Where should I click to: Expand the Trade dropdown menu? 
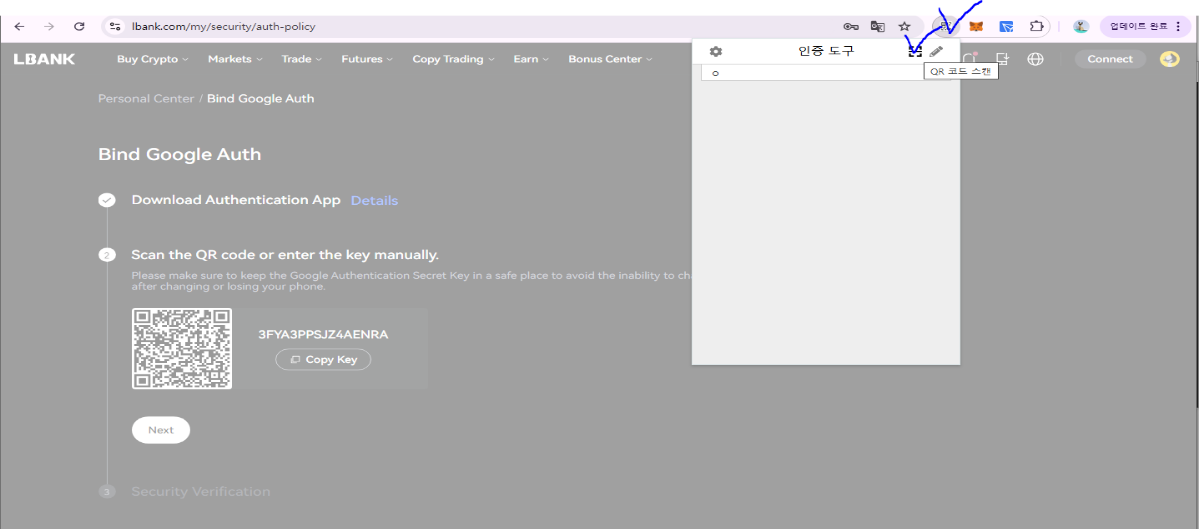(301, 59)
